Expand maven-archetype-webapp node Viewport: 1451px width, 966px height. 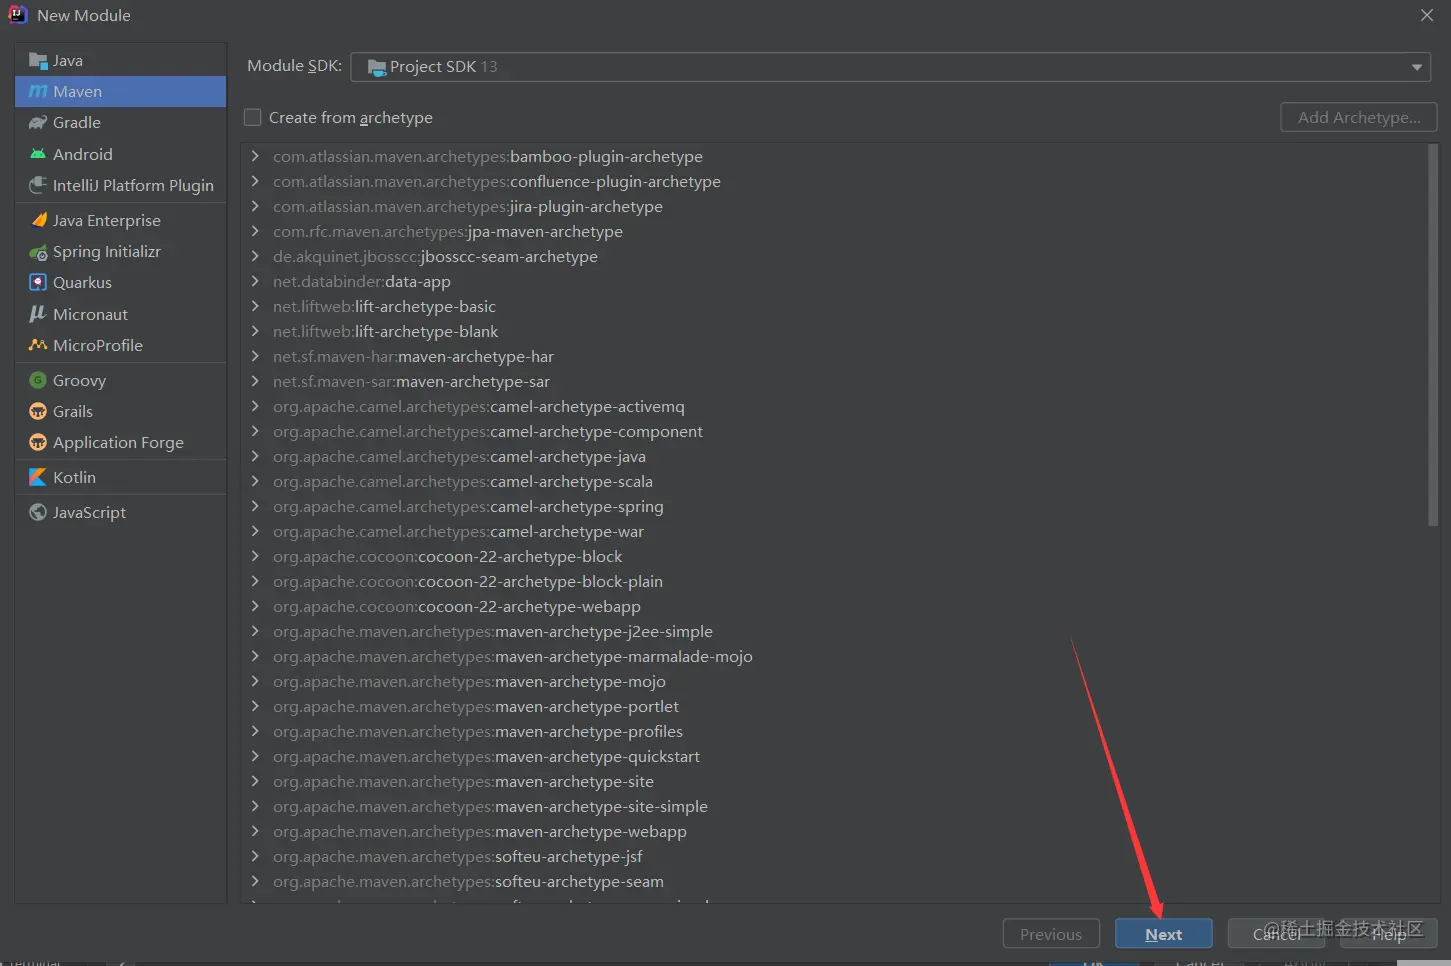coord(256,831)
